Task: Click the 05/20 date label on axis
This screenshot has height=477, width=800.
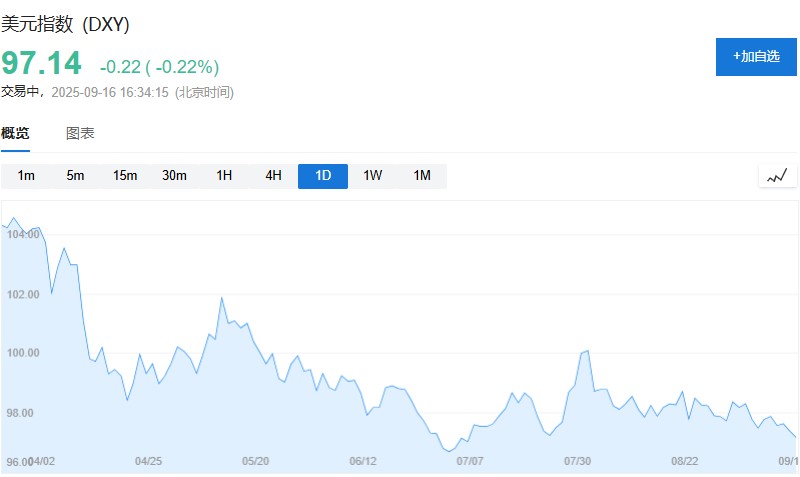Action: [255, 461]
